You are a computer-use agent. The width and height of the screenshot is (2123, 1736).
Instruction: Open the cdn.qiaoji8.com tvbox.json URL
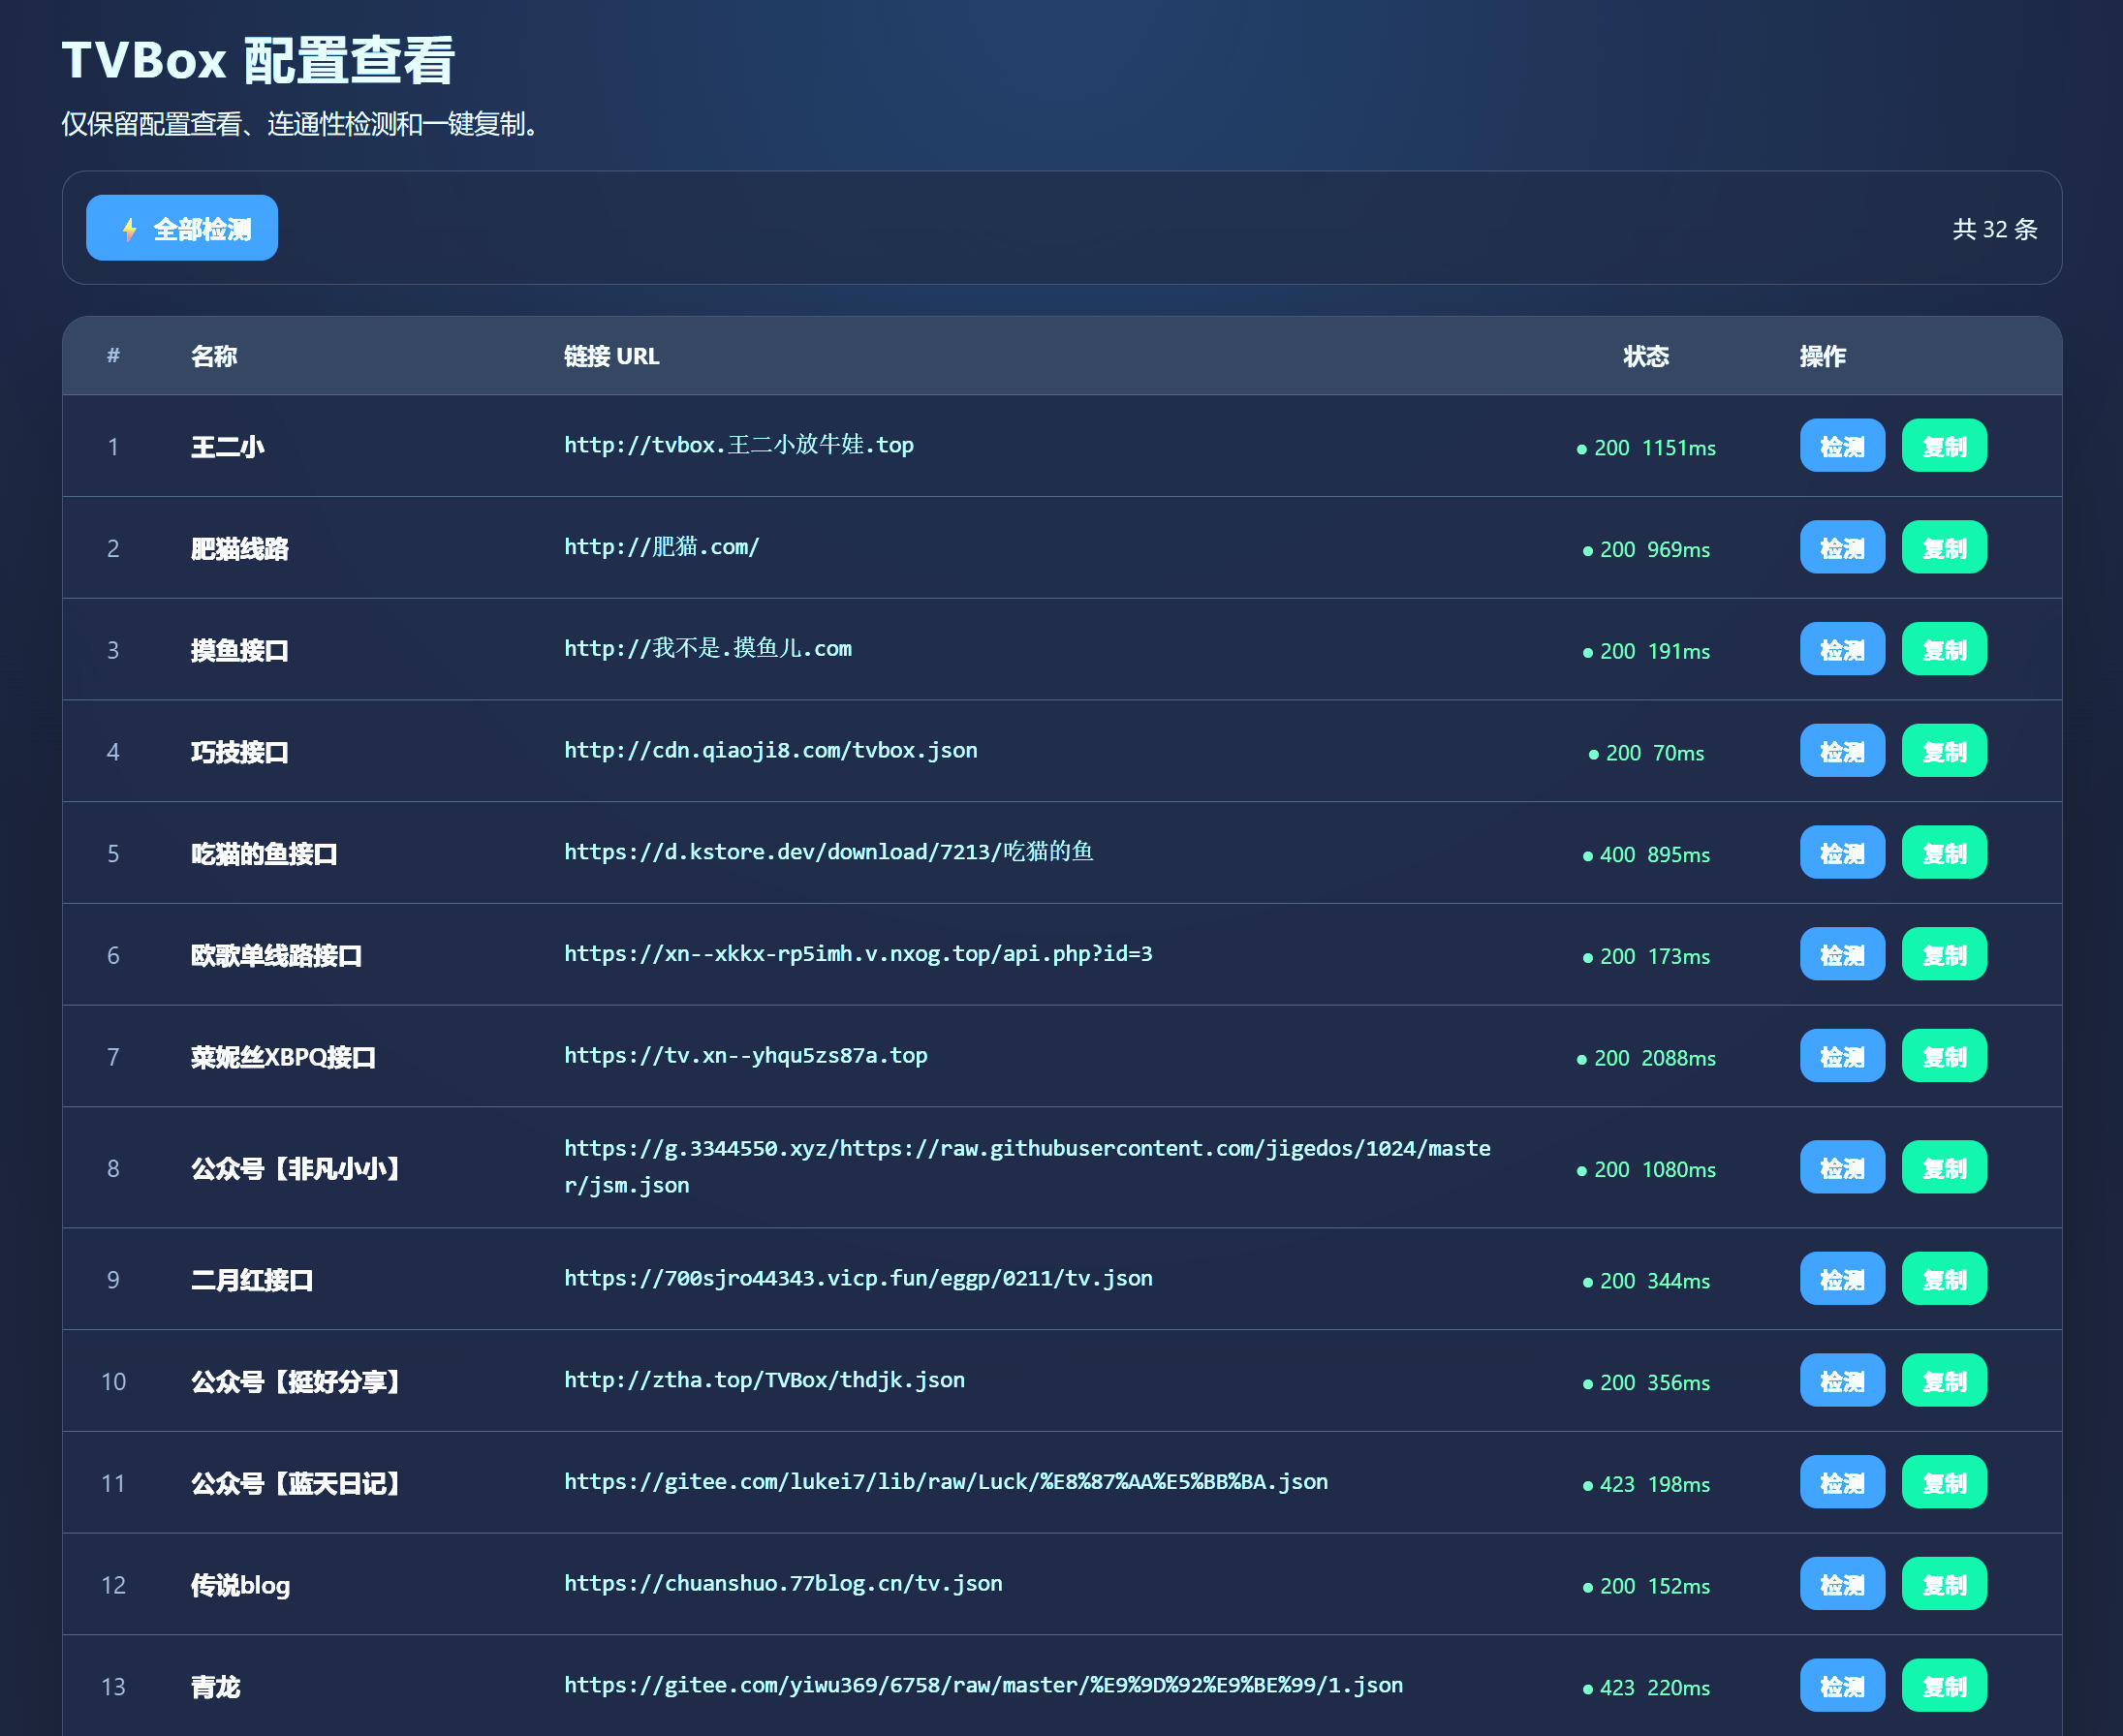pos(770,751)
